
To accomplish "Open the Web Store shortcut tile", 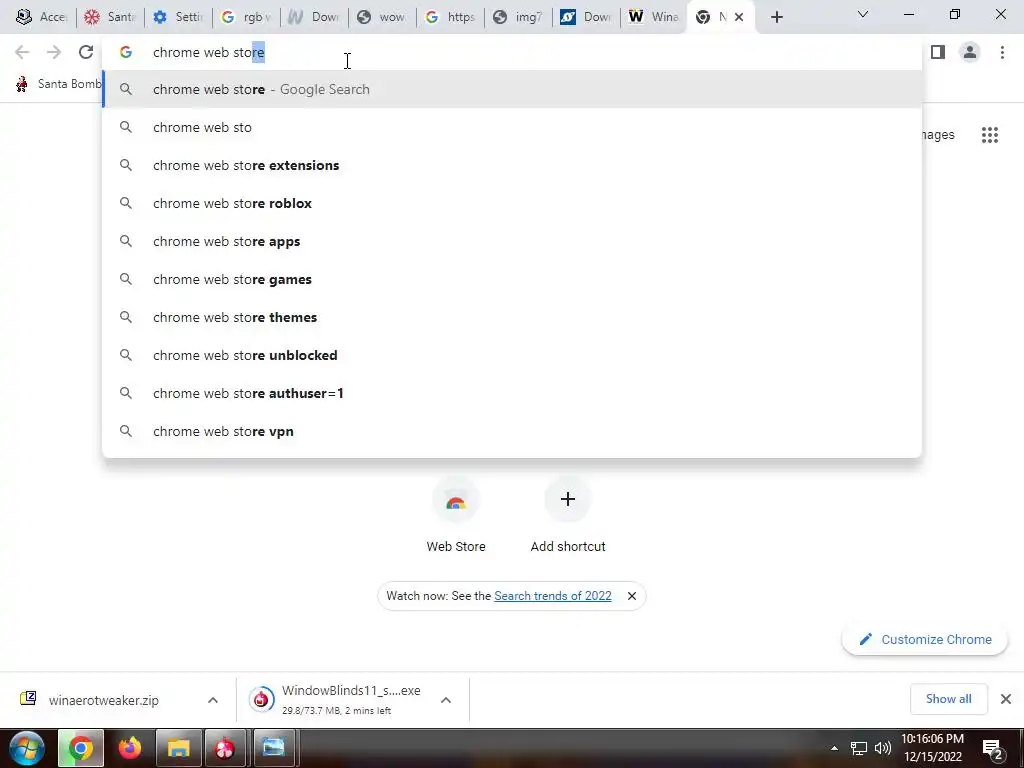I will [456, 515].
